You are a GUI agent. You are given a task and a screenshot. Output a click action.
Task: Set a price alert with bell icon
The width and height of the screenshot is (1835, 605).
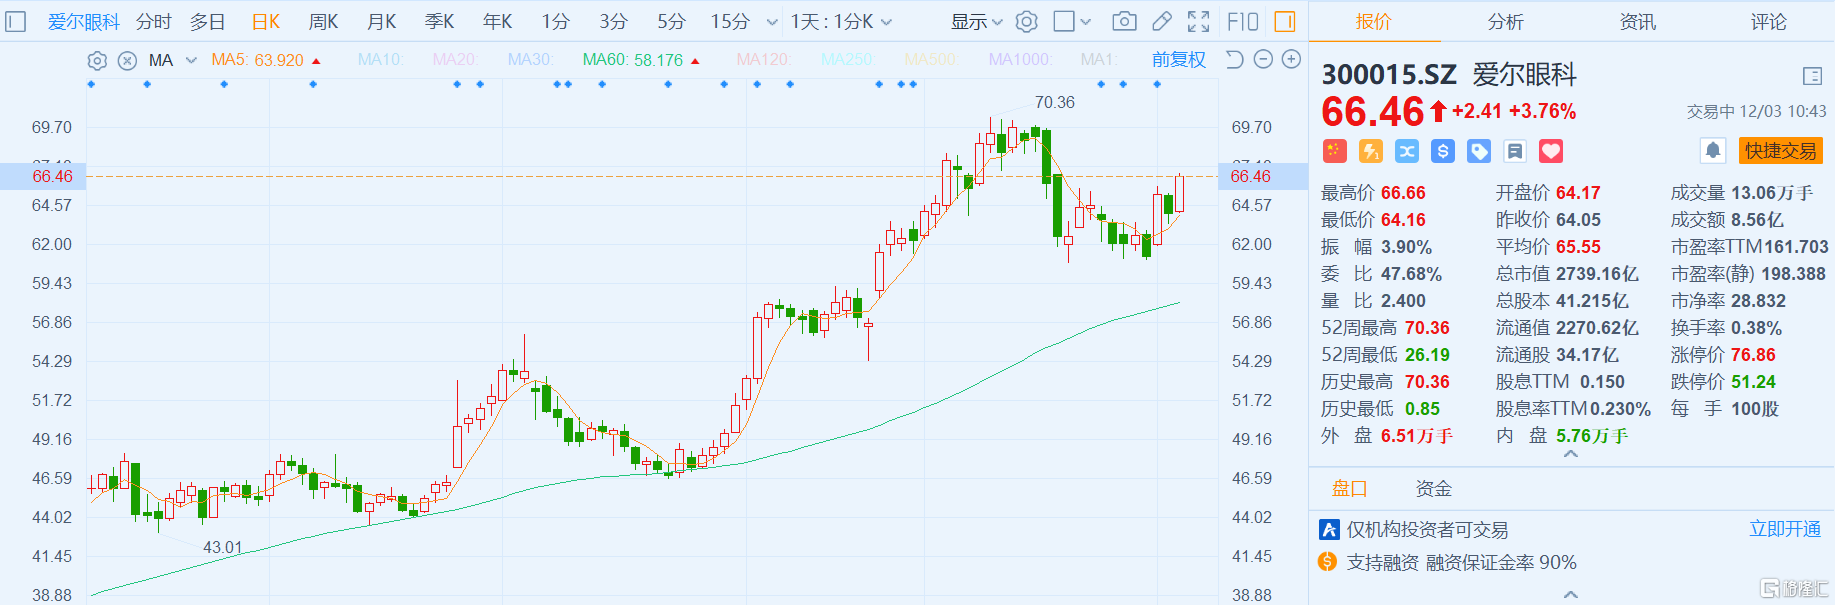(1713, 151)
